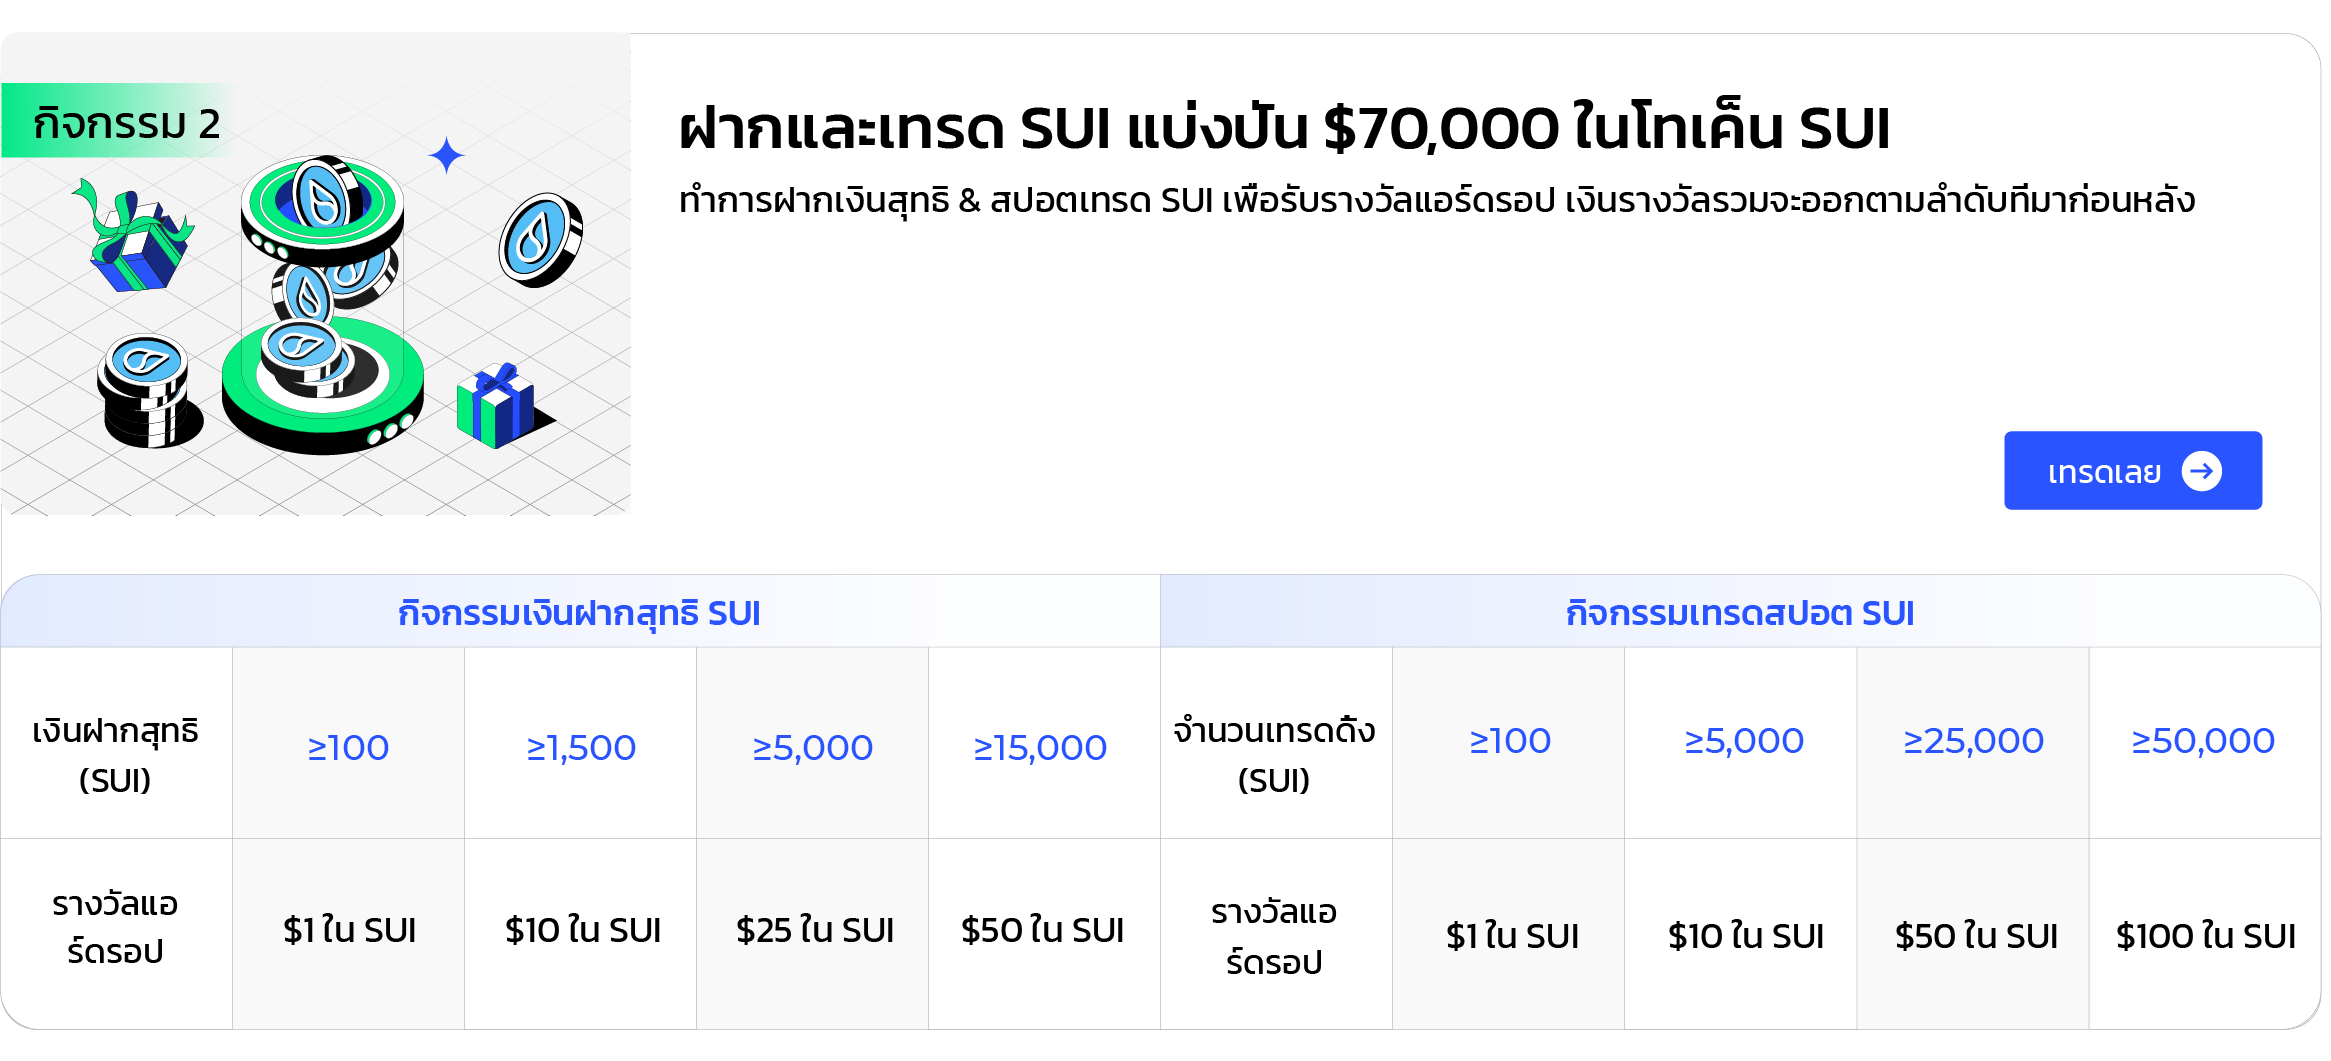
Task: Click the arrow icon in the เทรดเลย button
Action: pyautogui.click(x=2201, y=471)
